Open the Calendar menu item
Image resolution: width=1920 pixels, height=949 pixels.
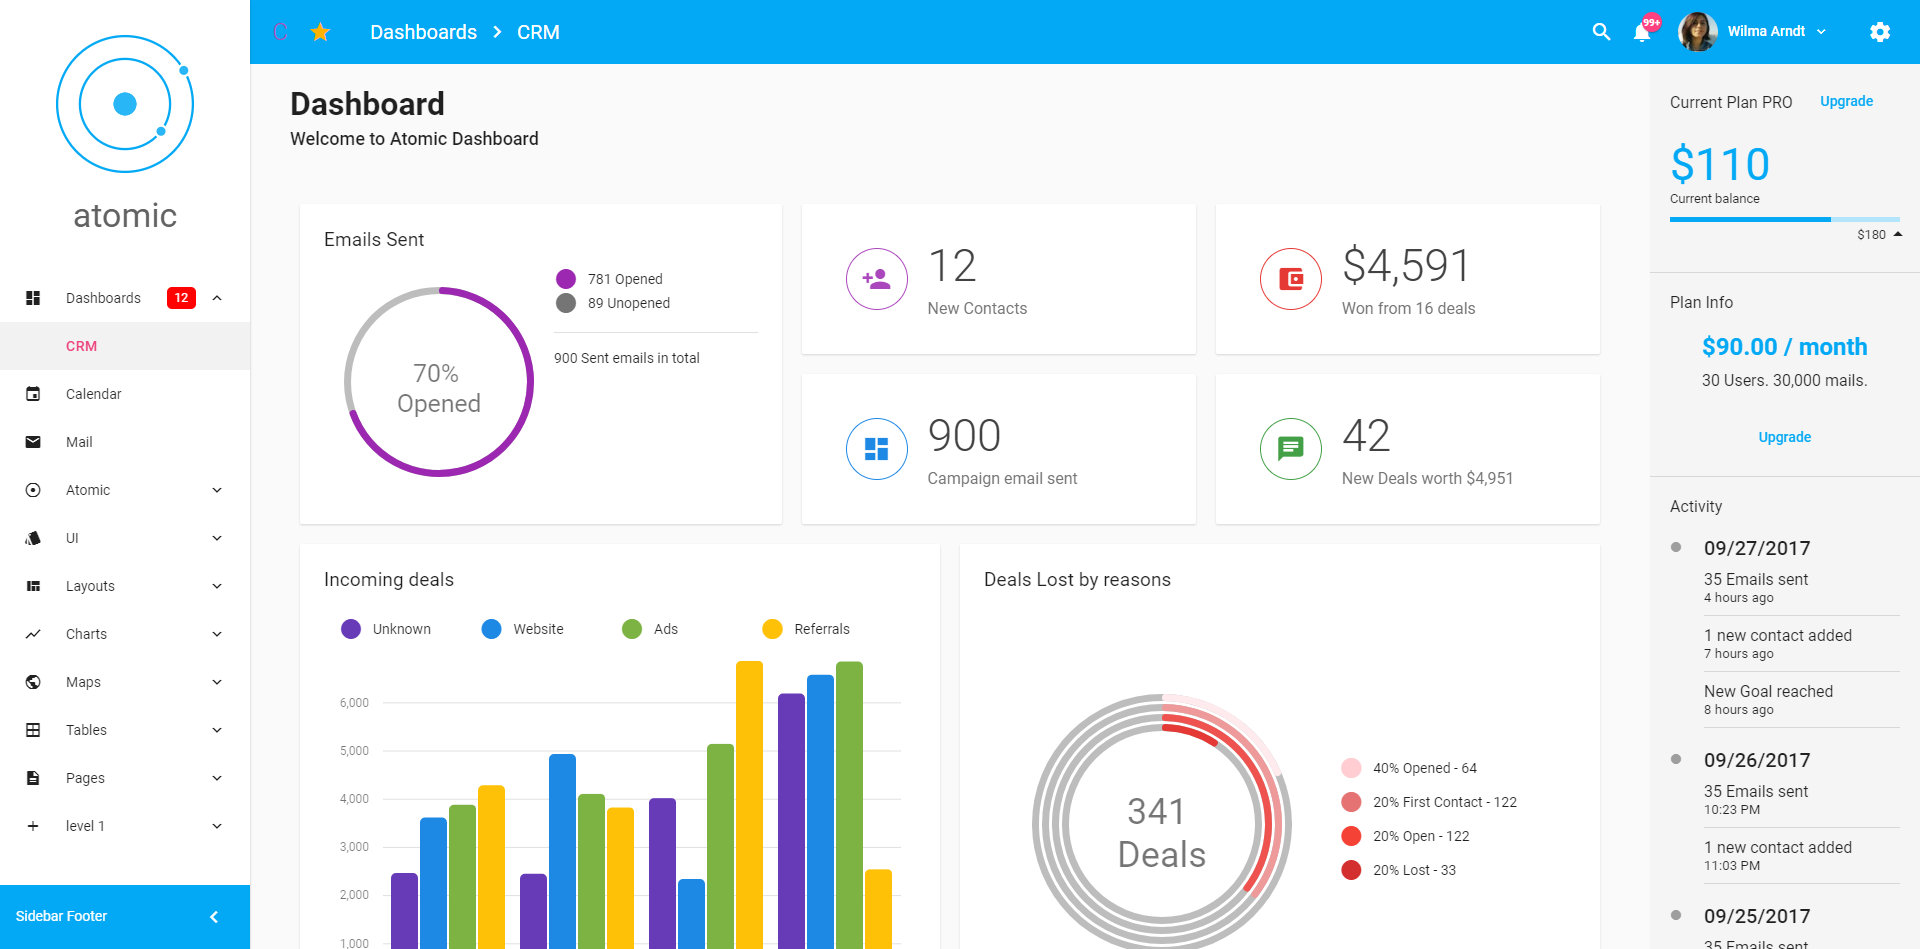click(125, 394)
